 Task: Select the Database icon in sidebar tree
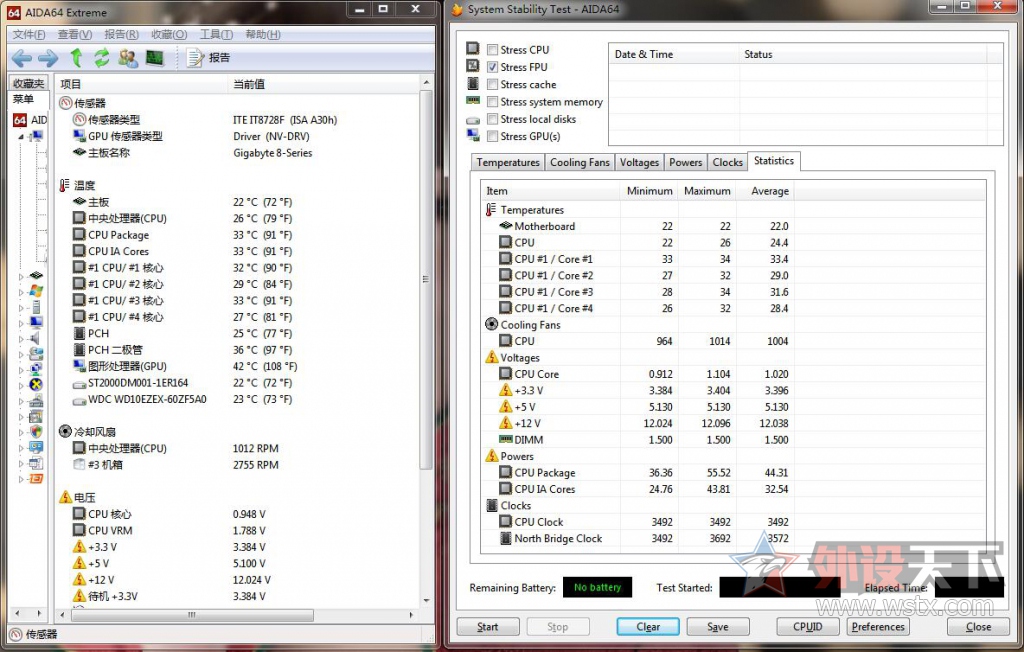(37, 463)
